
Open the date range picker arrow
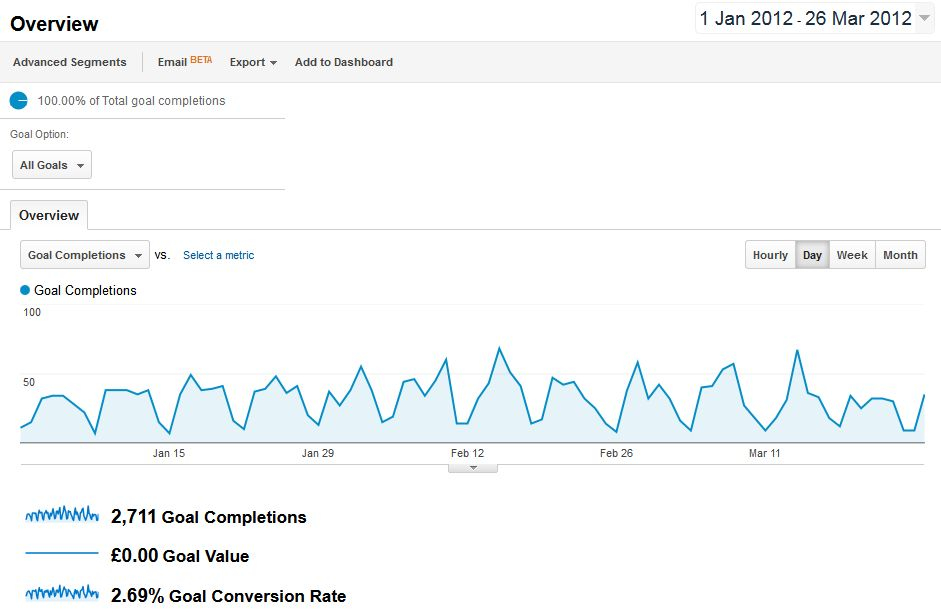click(924, 18)
